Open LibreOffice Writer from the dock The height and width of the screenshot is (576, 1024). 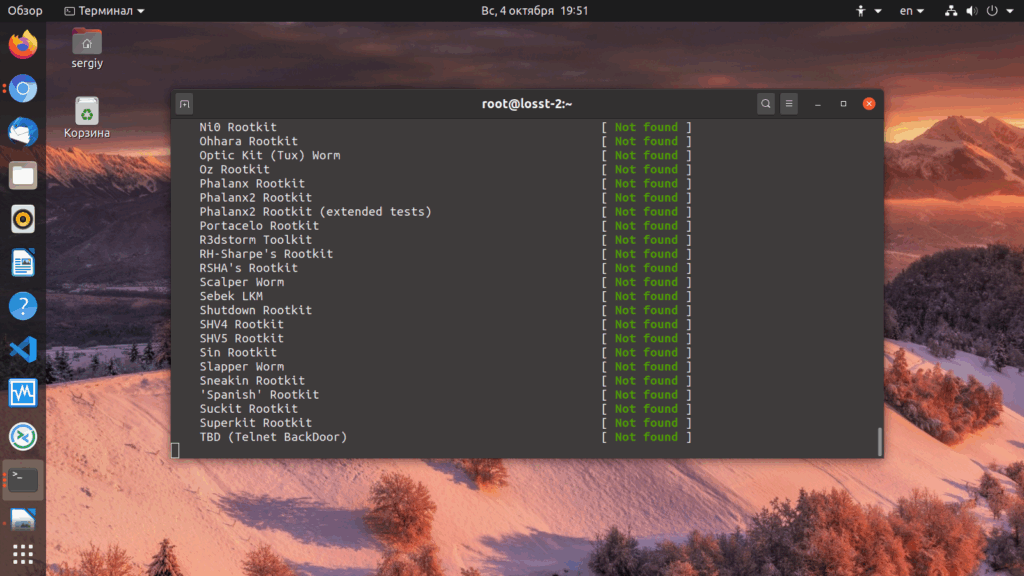pyautogui.click(x=23, y=263)
